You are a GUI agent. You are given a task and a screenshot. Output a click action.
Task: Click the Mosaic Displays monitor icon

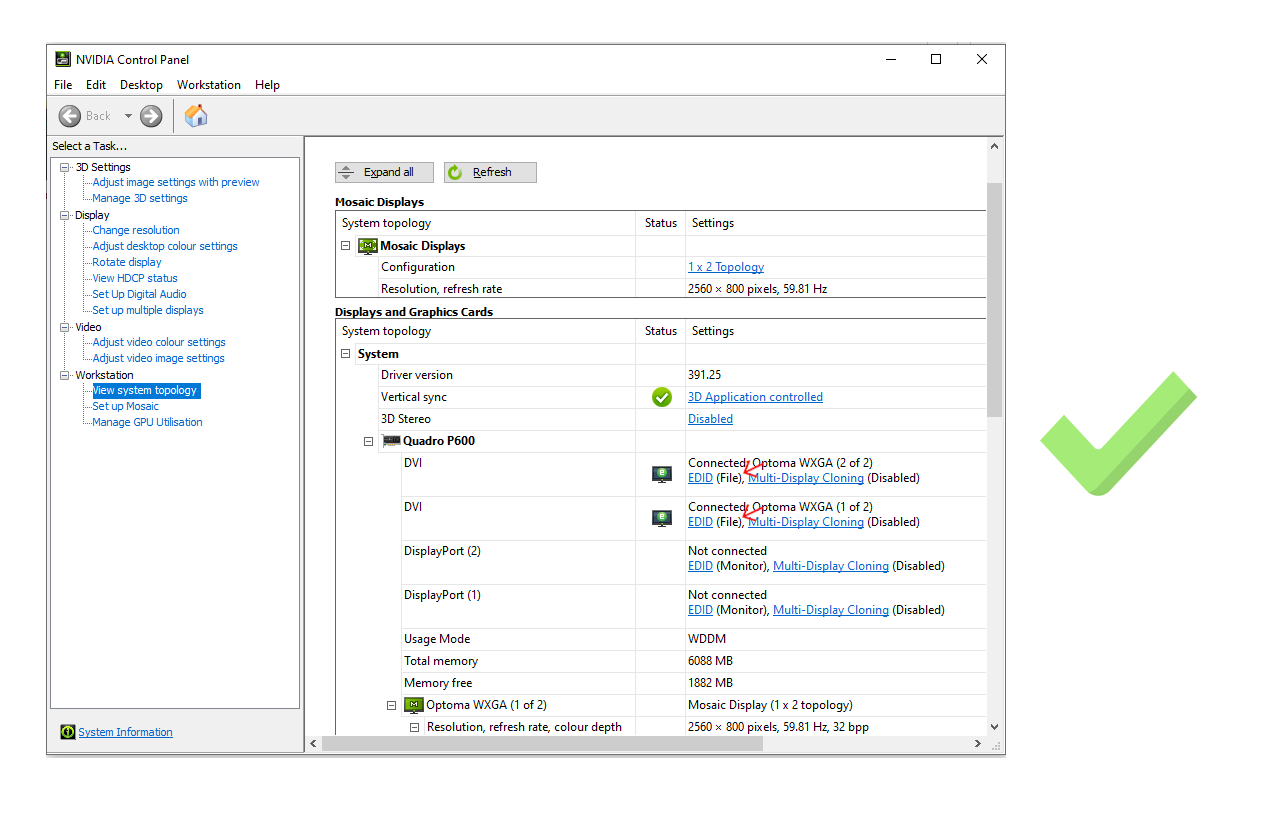point(367,246)
